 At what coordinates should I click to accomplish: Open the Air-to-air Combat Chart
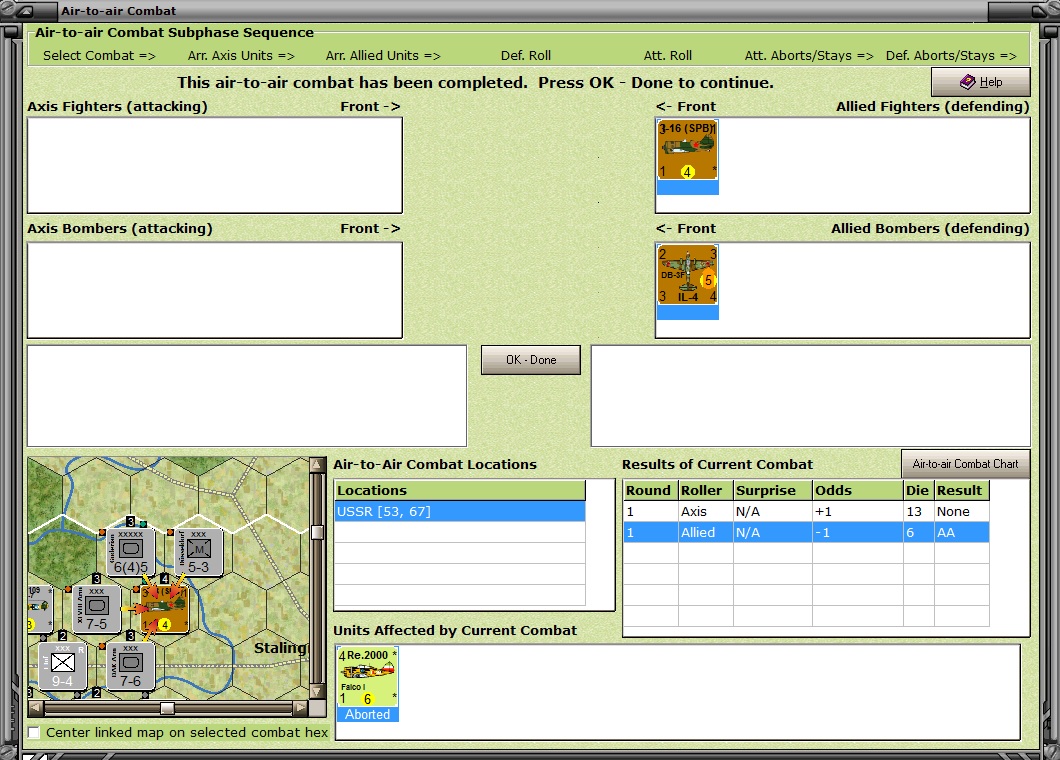click(965, 464)
